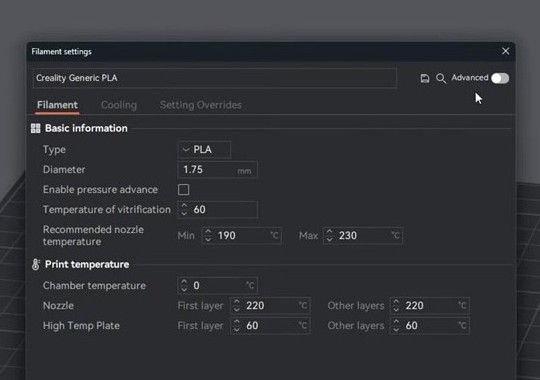
Task: Click the Max nozzle temperature value 230
Action: [x=348, y=236]
